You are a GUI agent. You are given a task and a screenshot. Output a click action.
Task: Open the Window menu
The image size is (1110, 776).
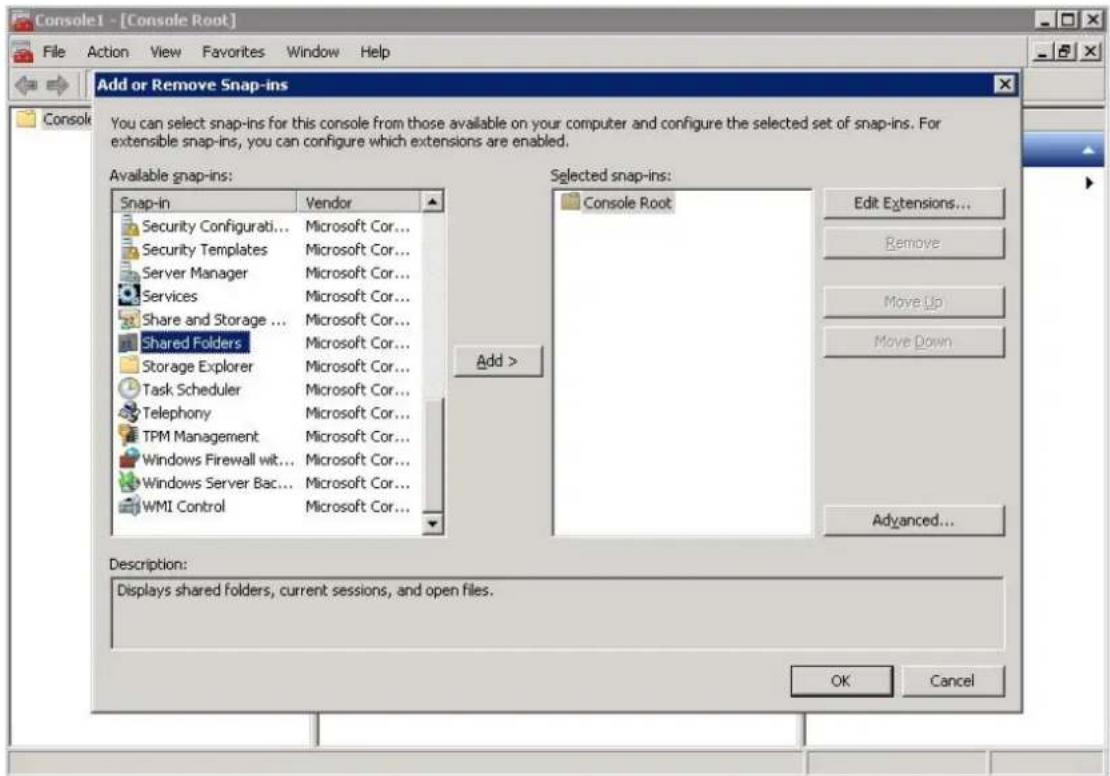[312, 52]
